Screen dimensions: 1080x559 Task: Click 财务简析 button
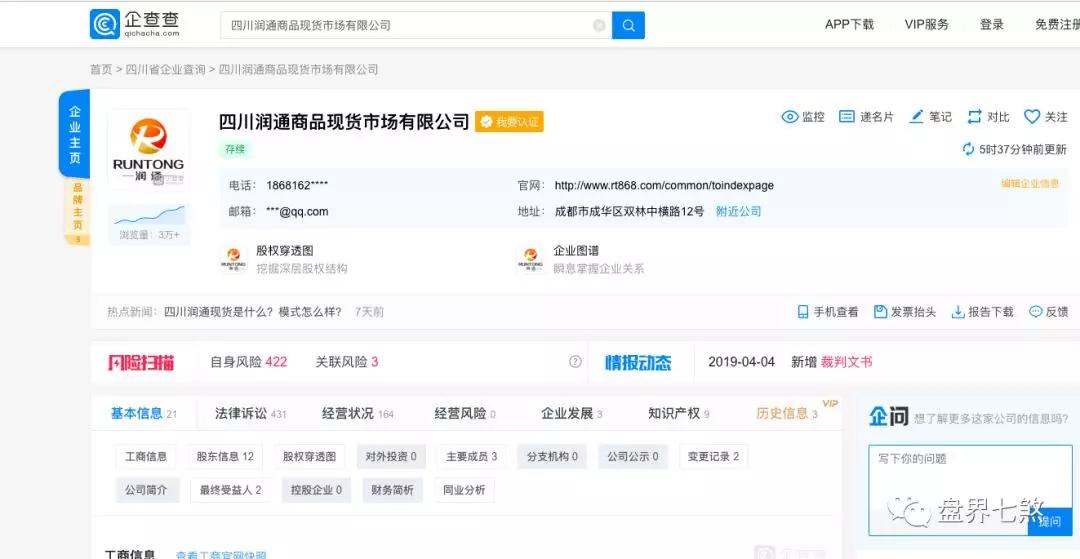(x=393, y=490)
